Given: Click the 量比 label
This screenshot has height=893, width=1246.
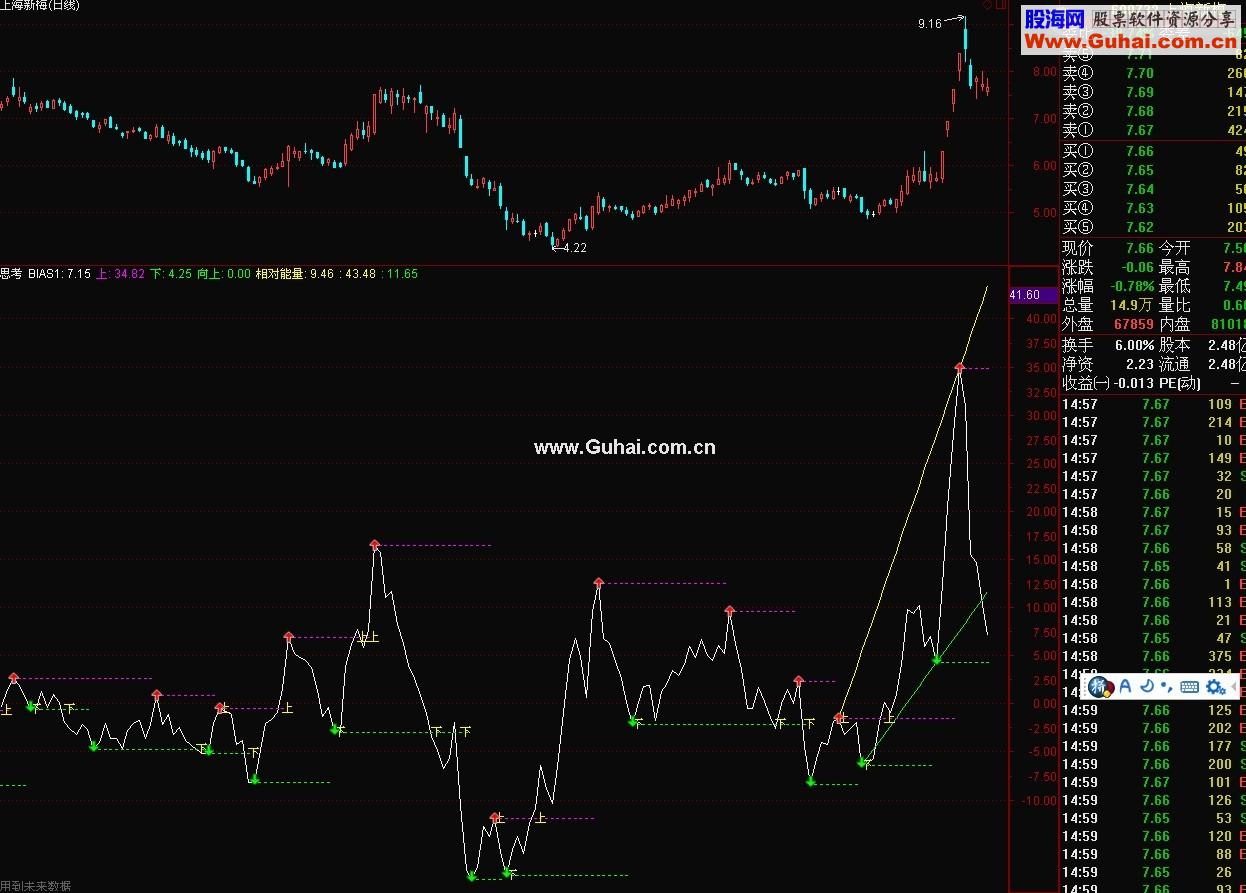Looking at the screenshot, I should [1174, 305].
